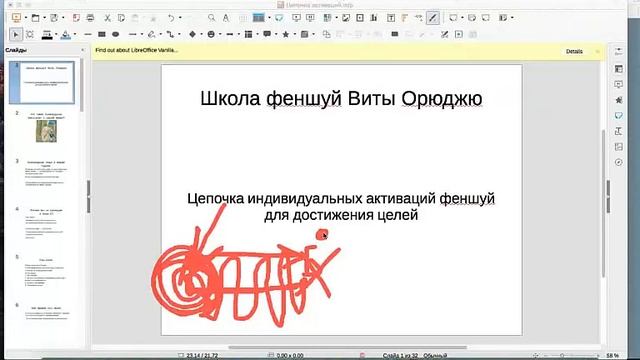640x360 pixels.
Task: Click the Save document icon
Action: click(x=54, y=18)
